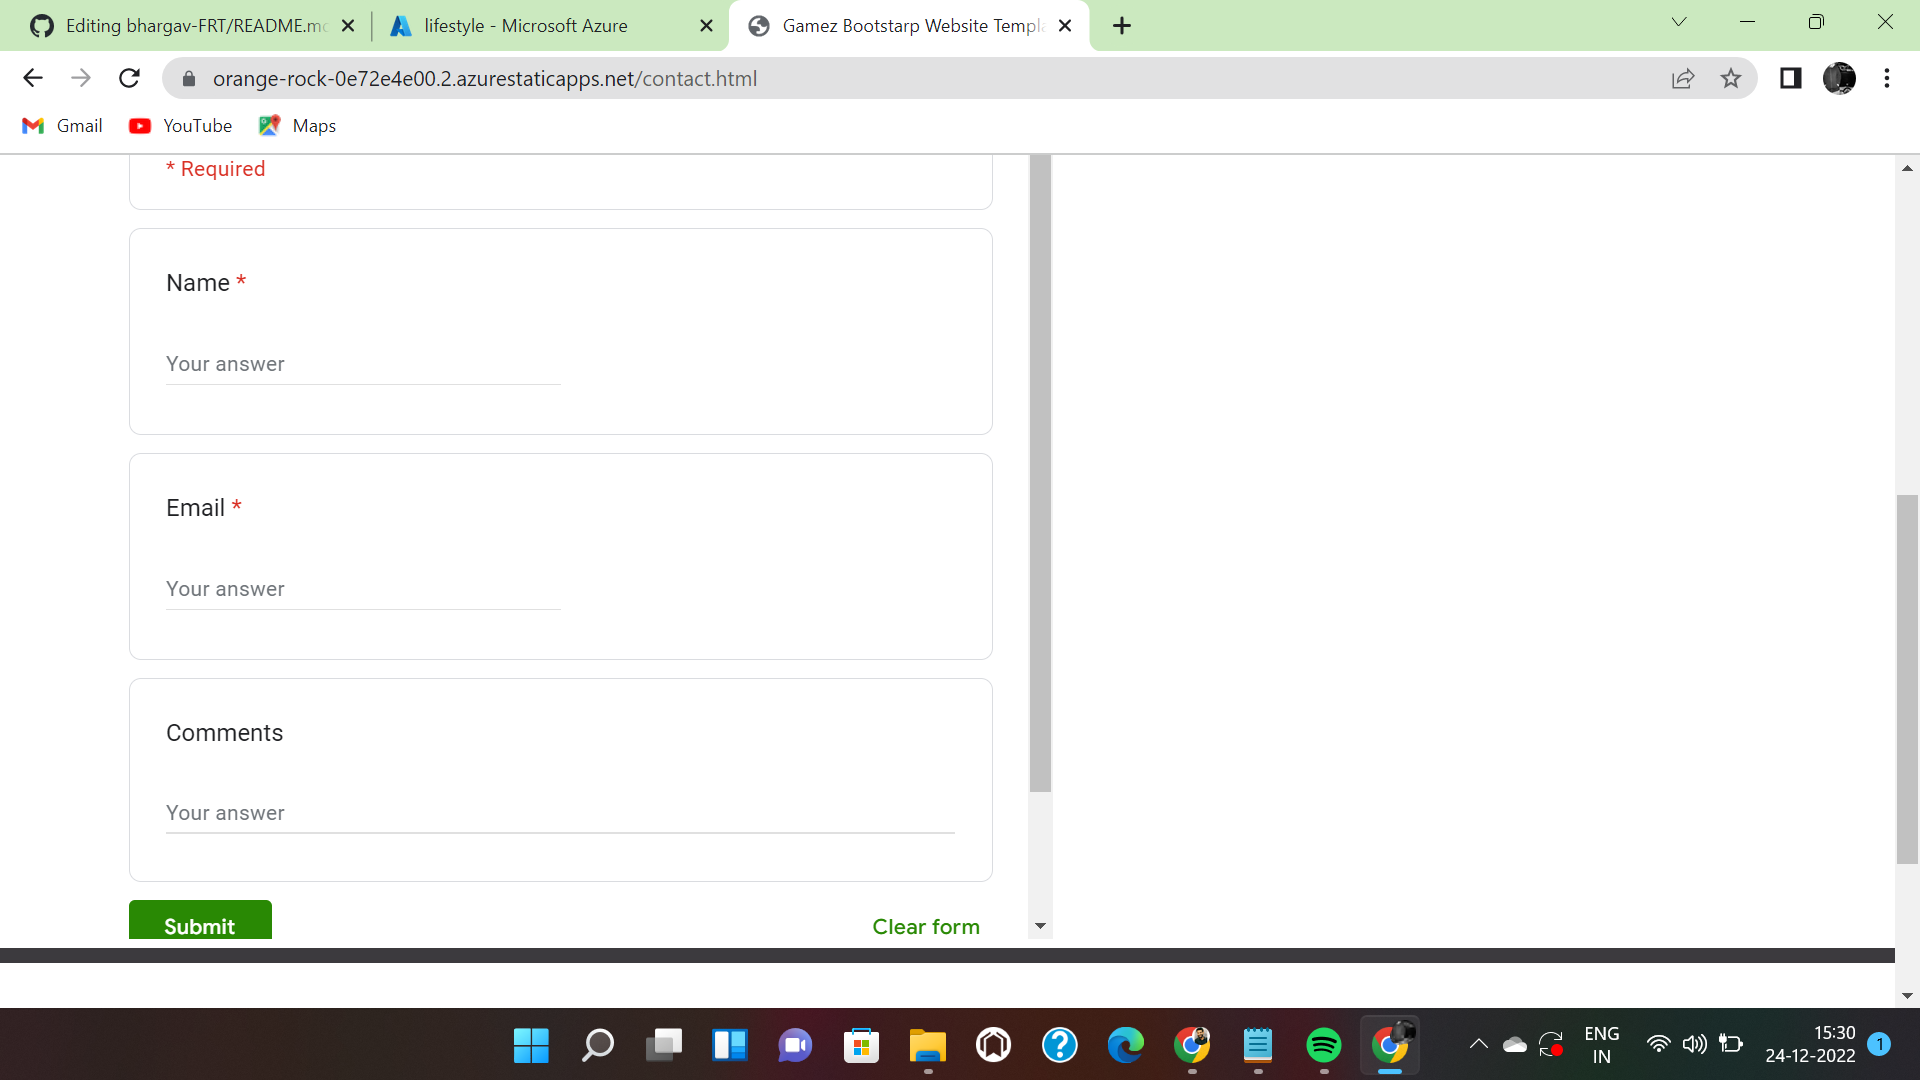This screenshot has height=1080, width=1920.
Task: Open Microsoft Store from the taskbar
Action: pyautogui.click(x=861, y=1046)
